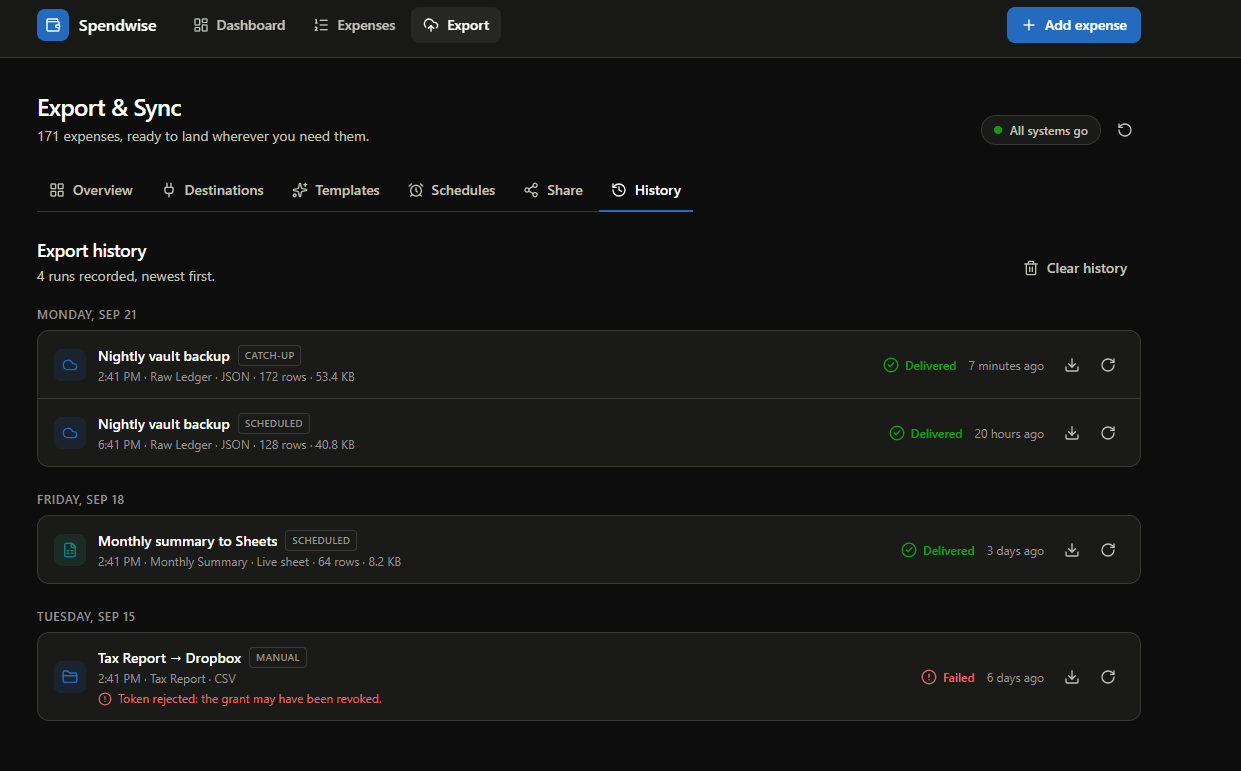
Task: Click Delivered status of 20 hours ago run
Action: (x=926, y=433)
